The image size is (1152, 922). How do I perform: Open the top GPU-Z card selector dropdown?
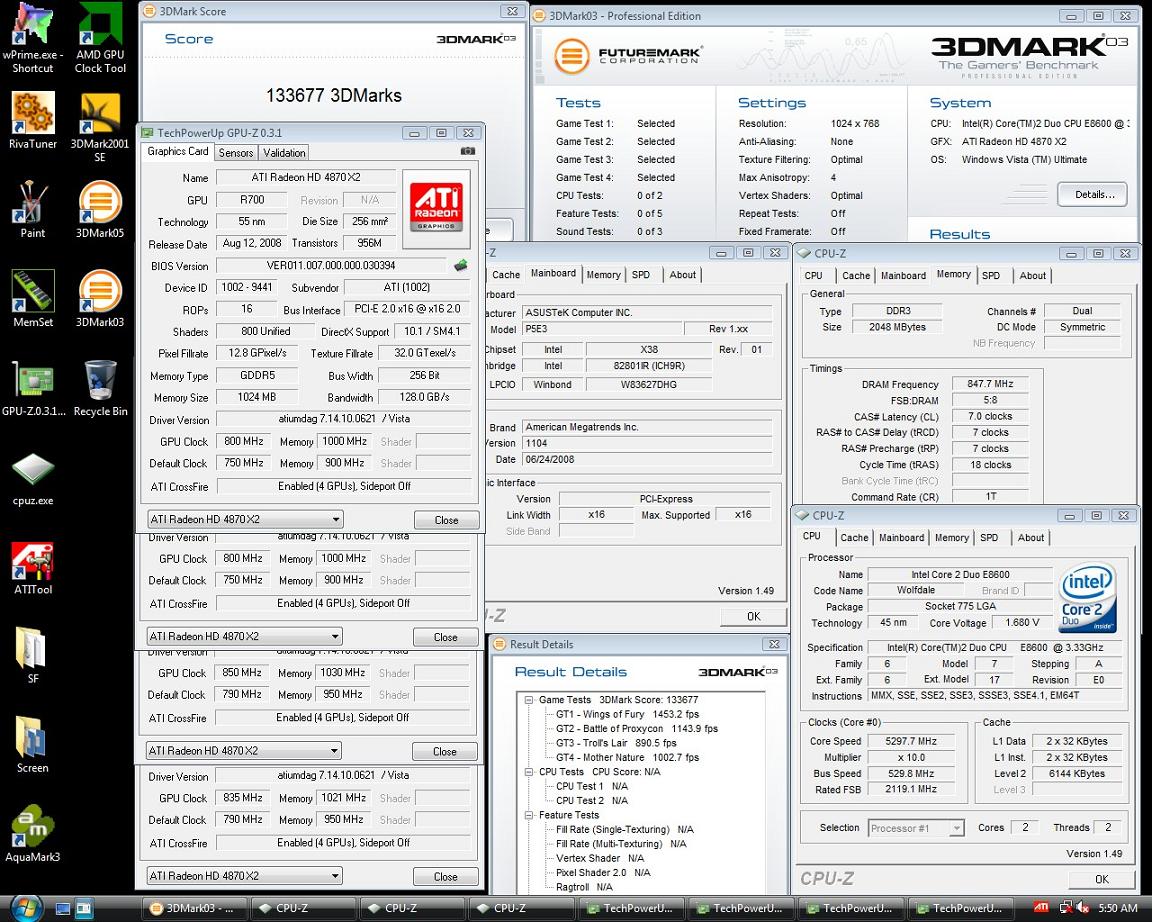click(x=245, y=519)
